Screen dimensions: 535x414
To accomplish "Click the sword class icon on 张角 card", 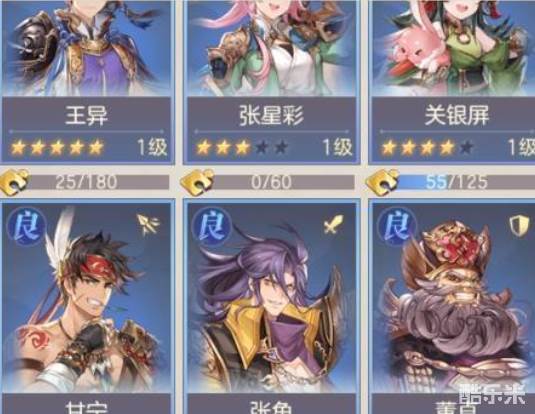I will point(334,224).
